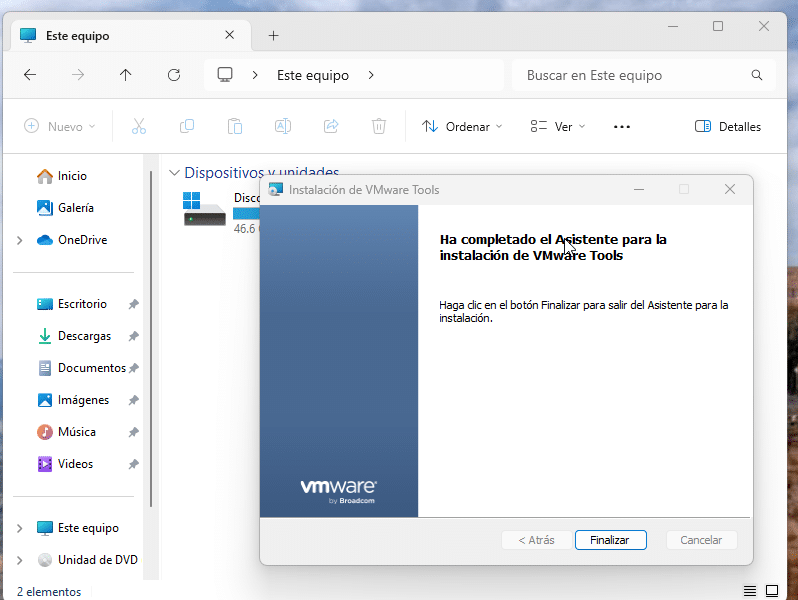Viewport: 798px width, 600px height.
Task: Open the Nuevo dropdown menu
Action: click(60, 126)
